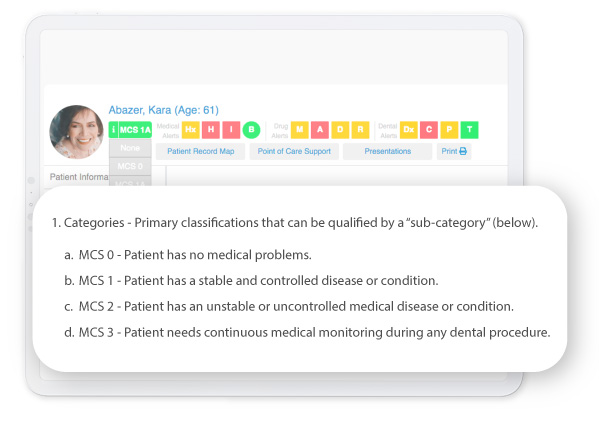
Task: Click the green info 'i' icon
Action: 113,130
